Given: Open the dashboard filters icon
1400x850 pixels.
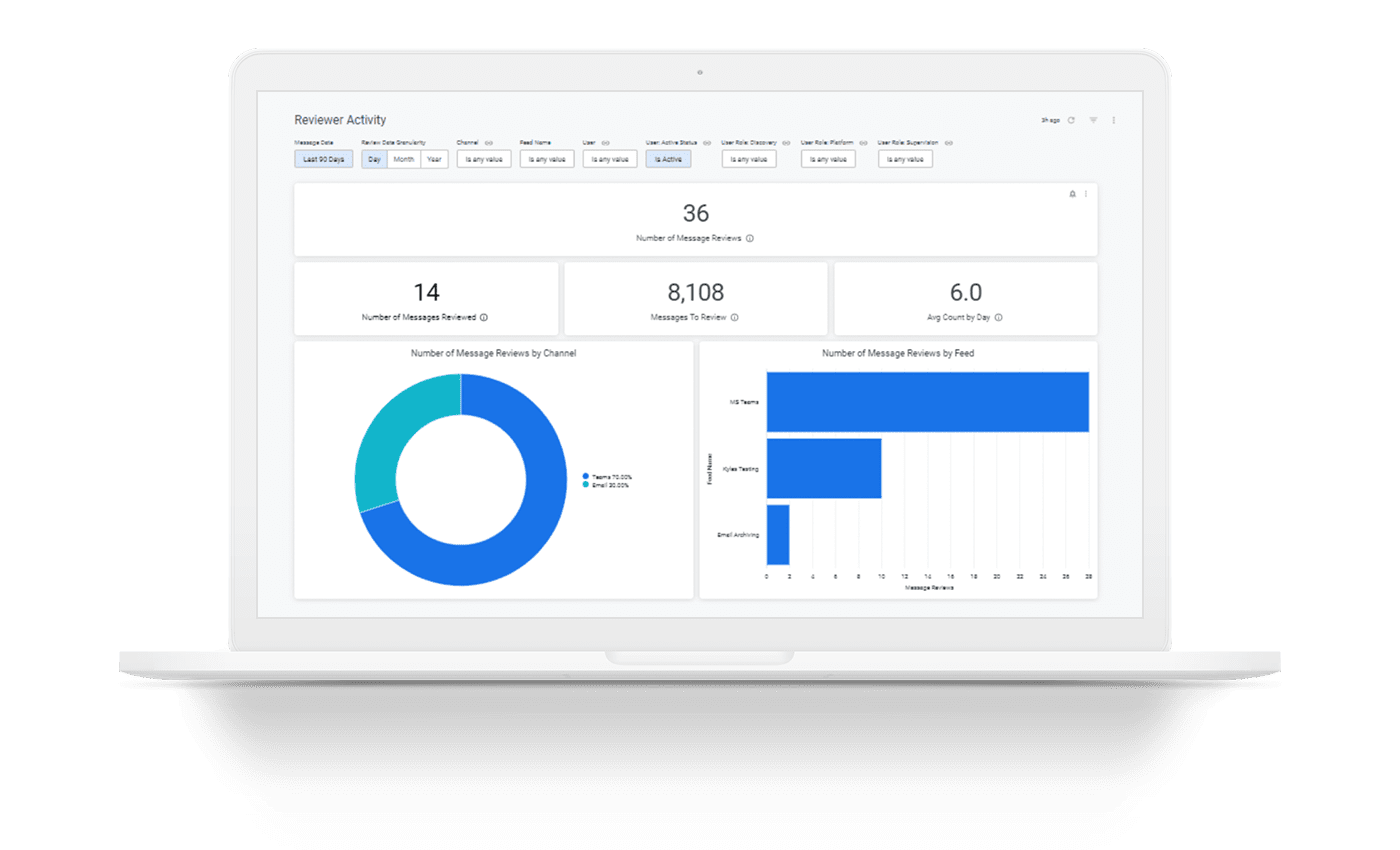Looking at the screenshot, I should 1094,120.
